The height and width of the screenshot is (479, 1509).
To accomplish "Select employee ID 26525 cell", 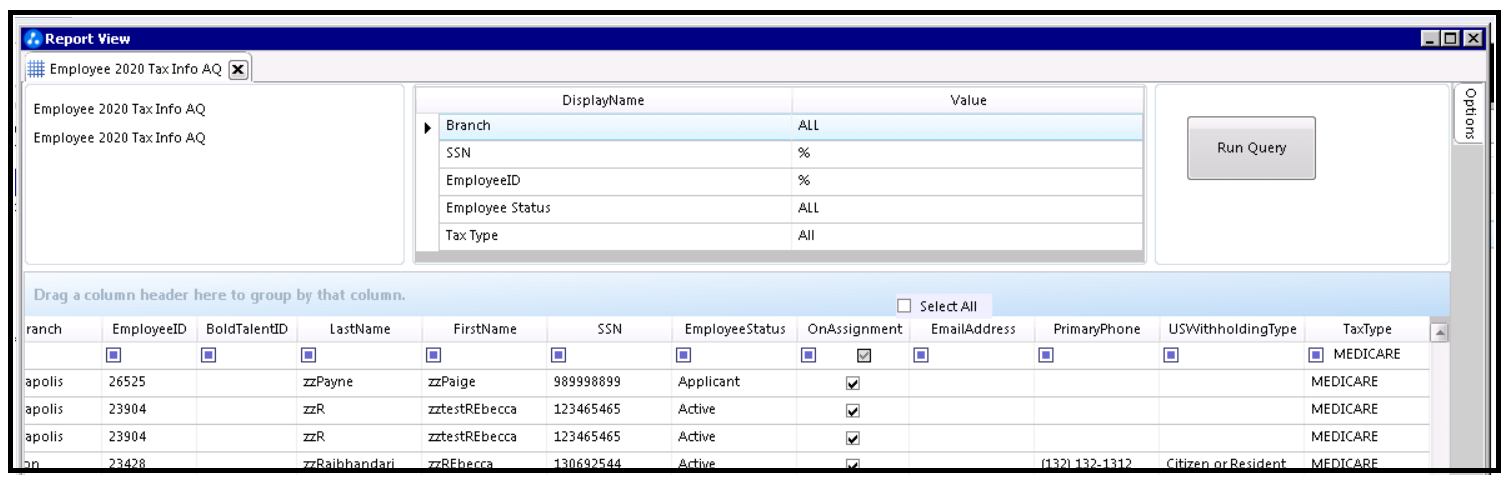I will (149, 382).
